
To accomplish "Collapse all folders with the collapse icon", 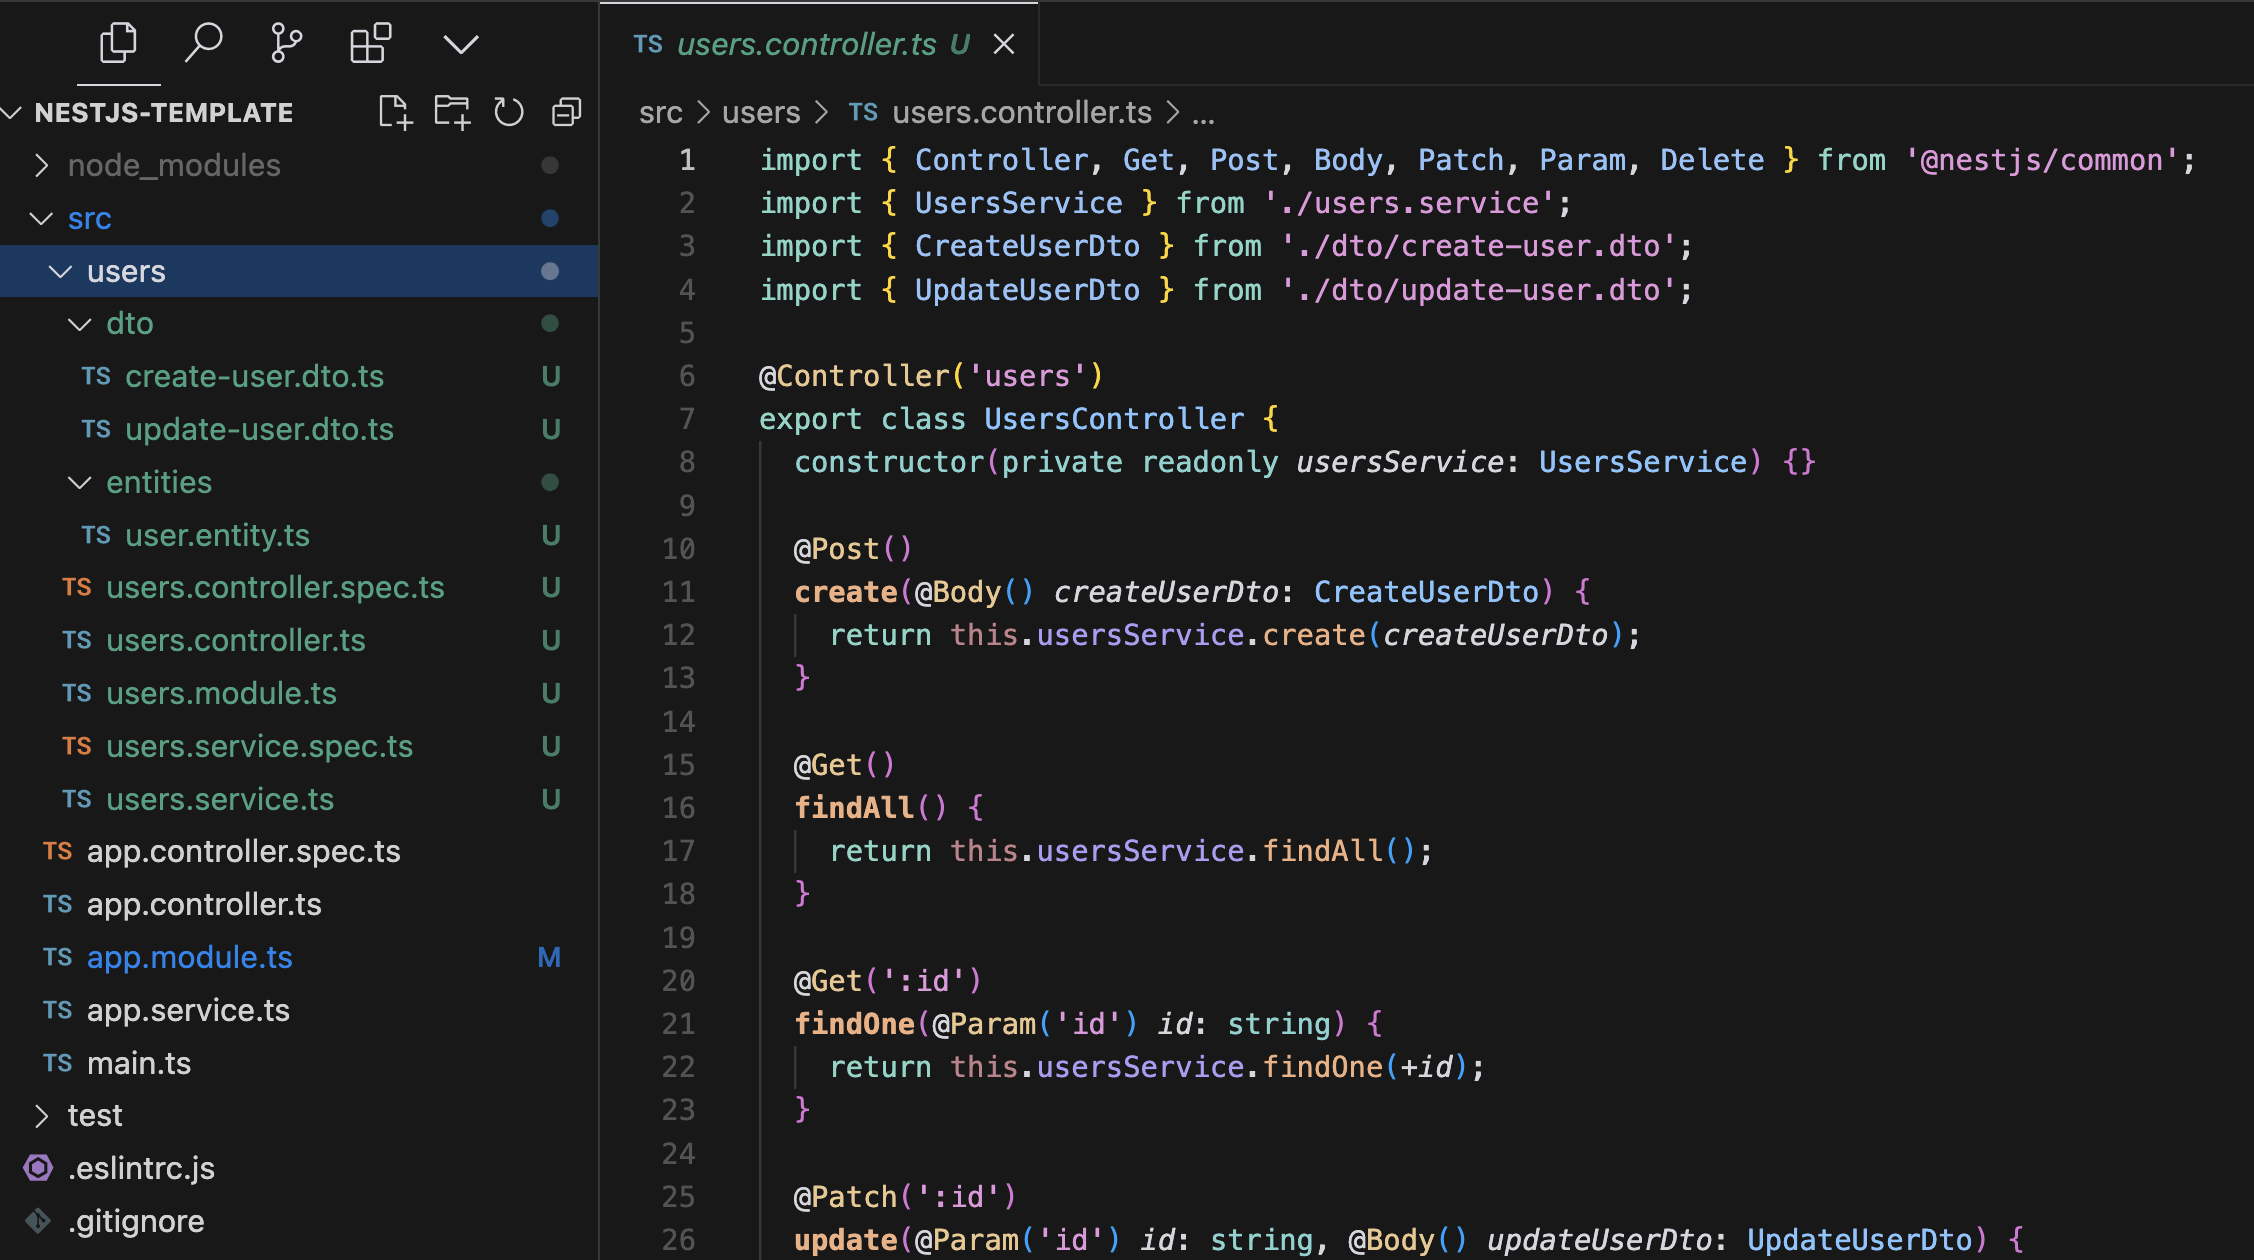I will [566, 112].
